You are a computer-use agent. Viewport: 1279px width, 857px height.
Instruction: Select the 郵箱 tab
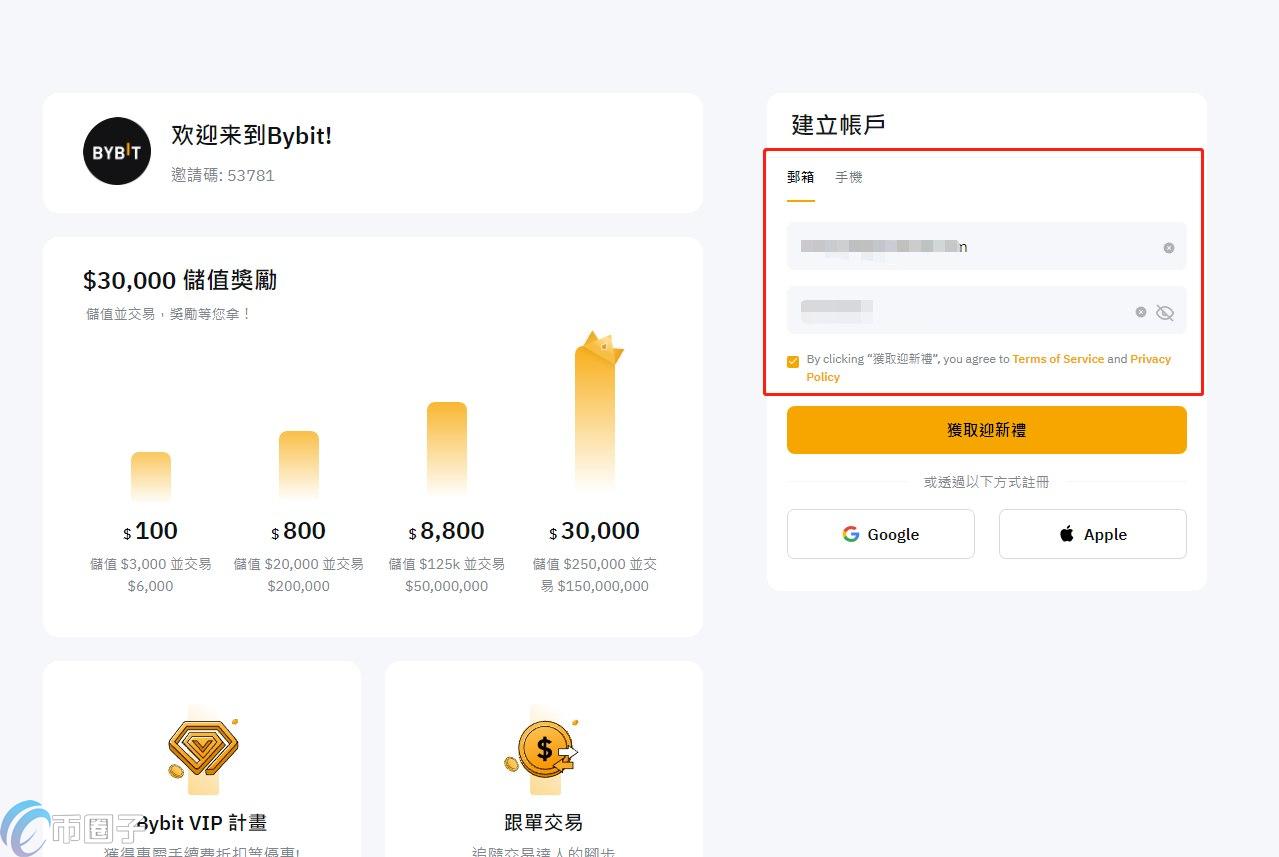click(800, 177)
